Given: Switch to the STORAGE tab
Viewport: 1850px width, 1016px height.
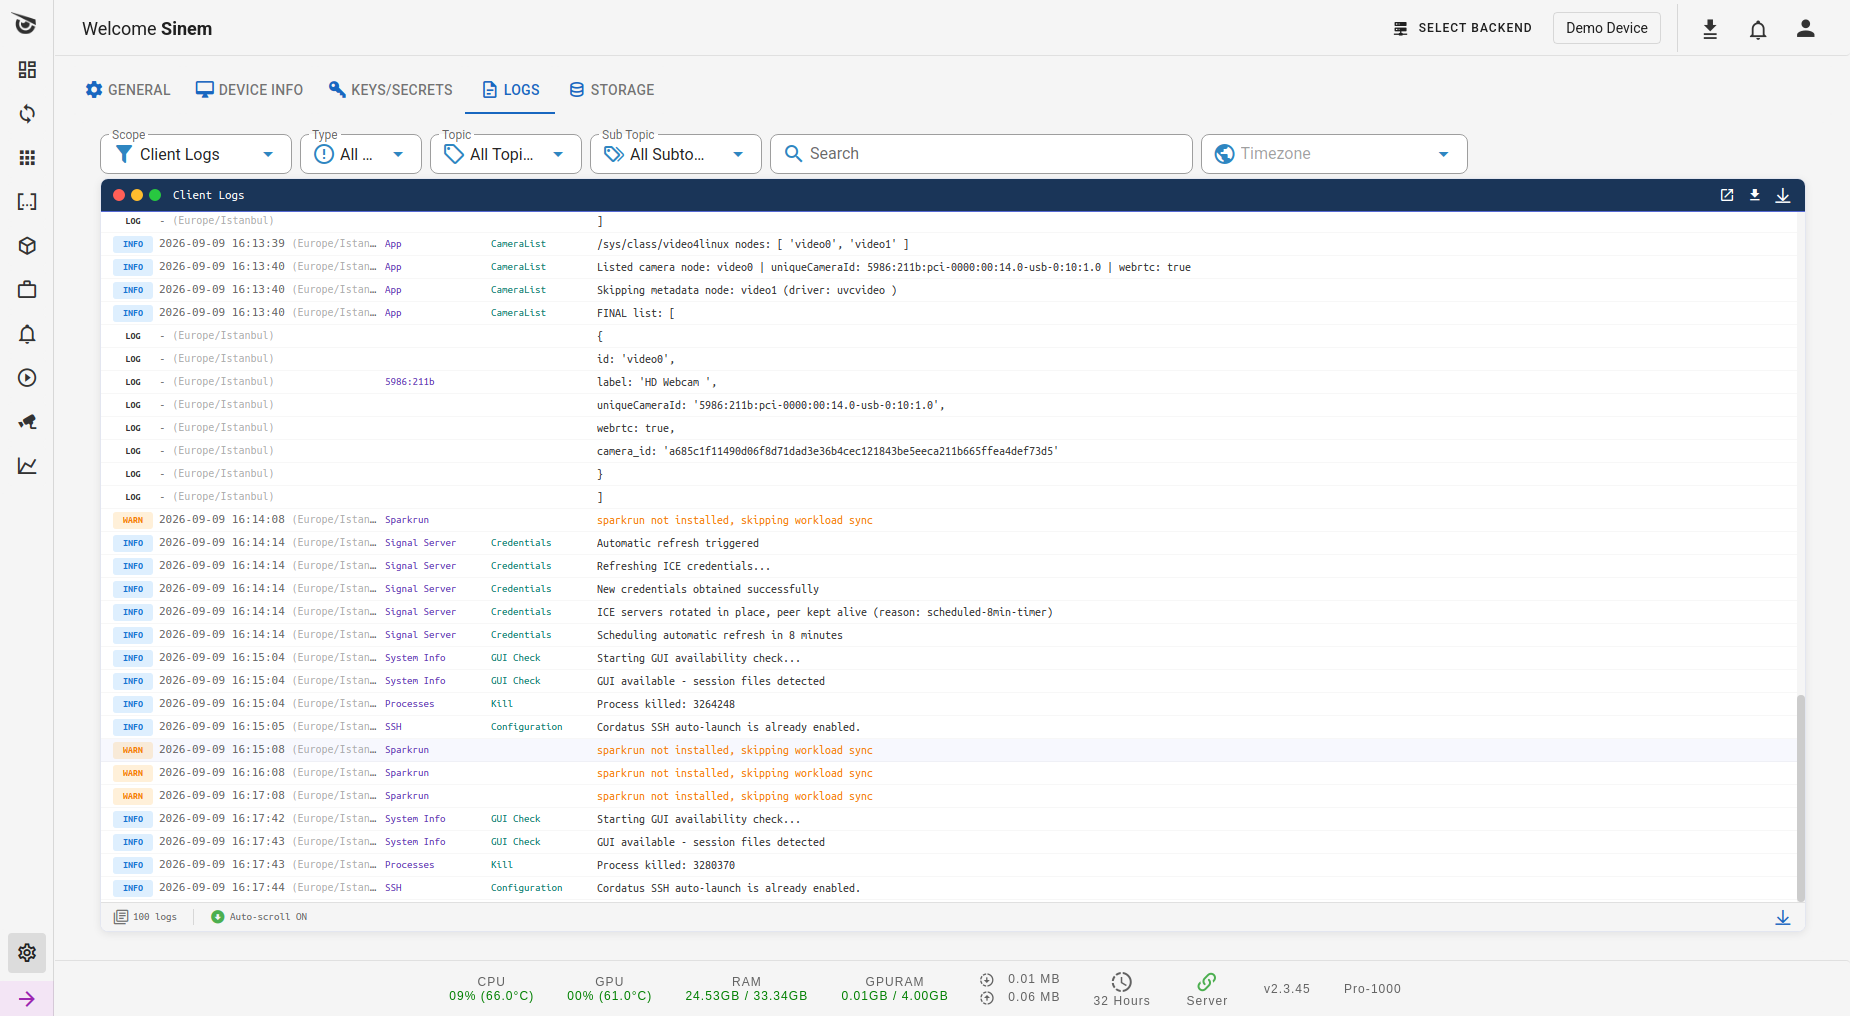Looking at the screenshot, I should click(611, 90).
